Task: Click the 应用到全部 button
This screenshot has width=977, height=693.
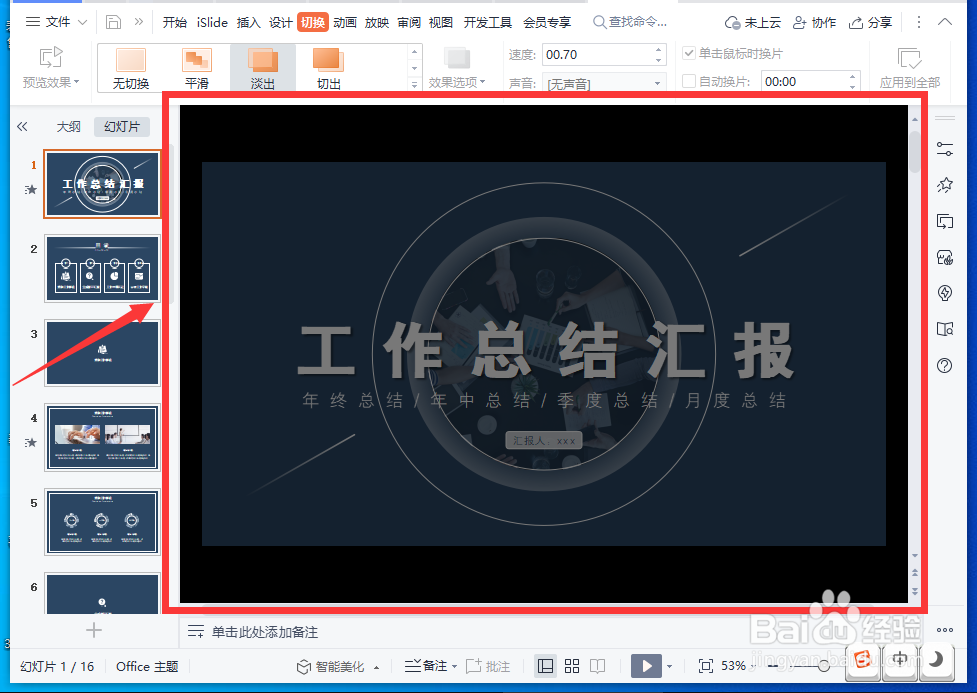Action: pos(910,68)
